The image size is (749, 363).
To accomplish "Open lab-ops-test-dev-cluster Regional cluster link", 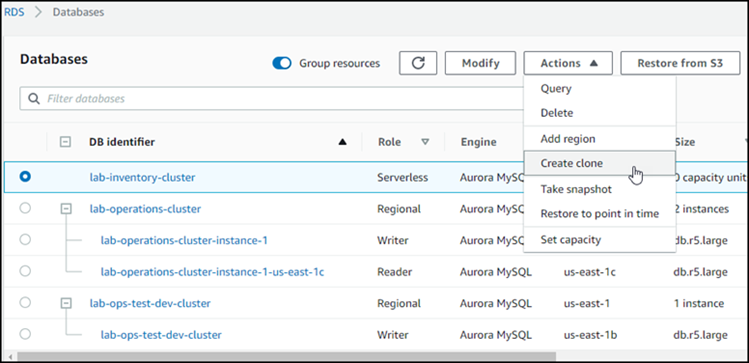I will click(x=150, y=303).
